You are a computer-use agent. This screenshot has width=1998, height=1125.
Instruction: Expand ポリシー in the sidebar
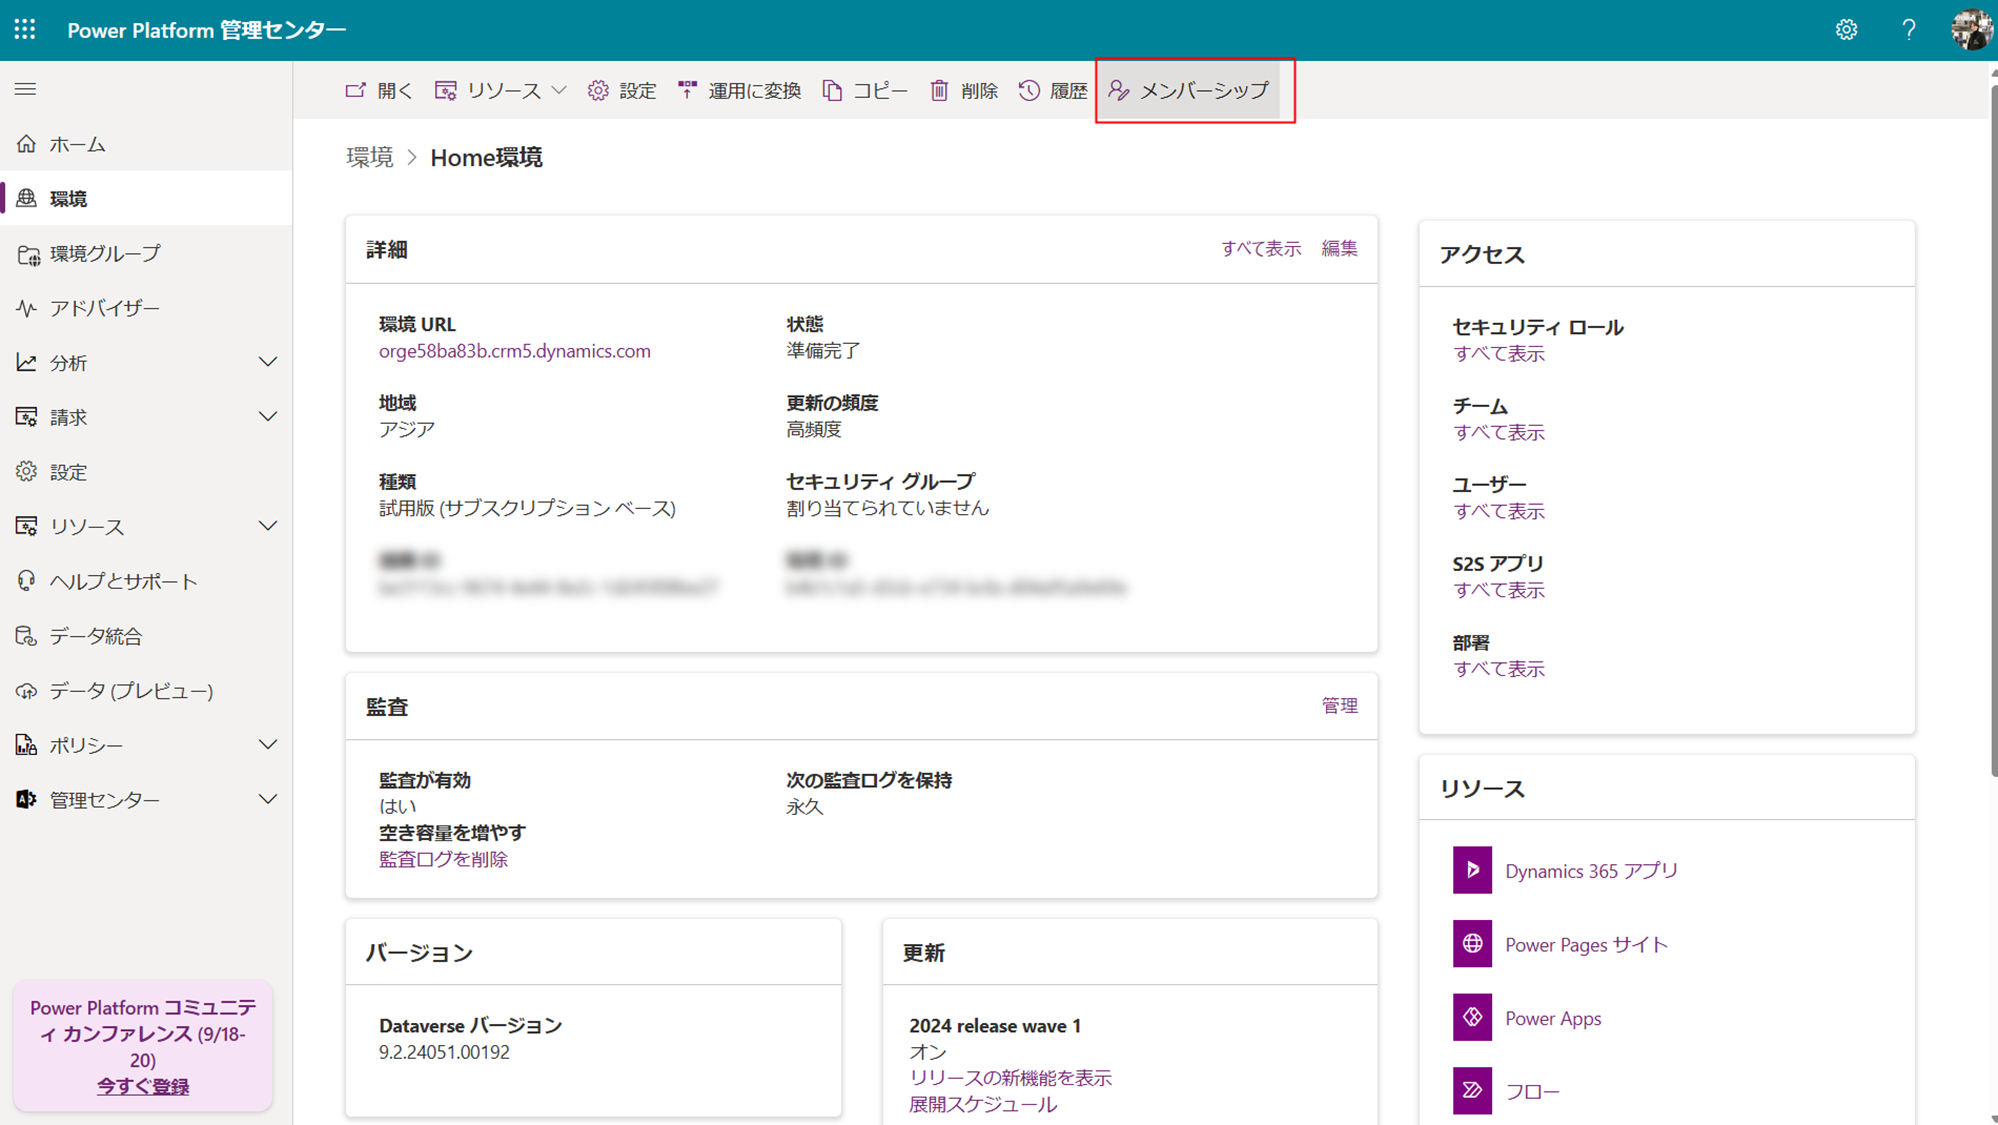click(x=267, y=745)
